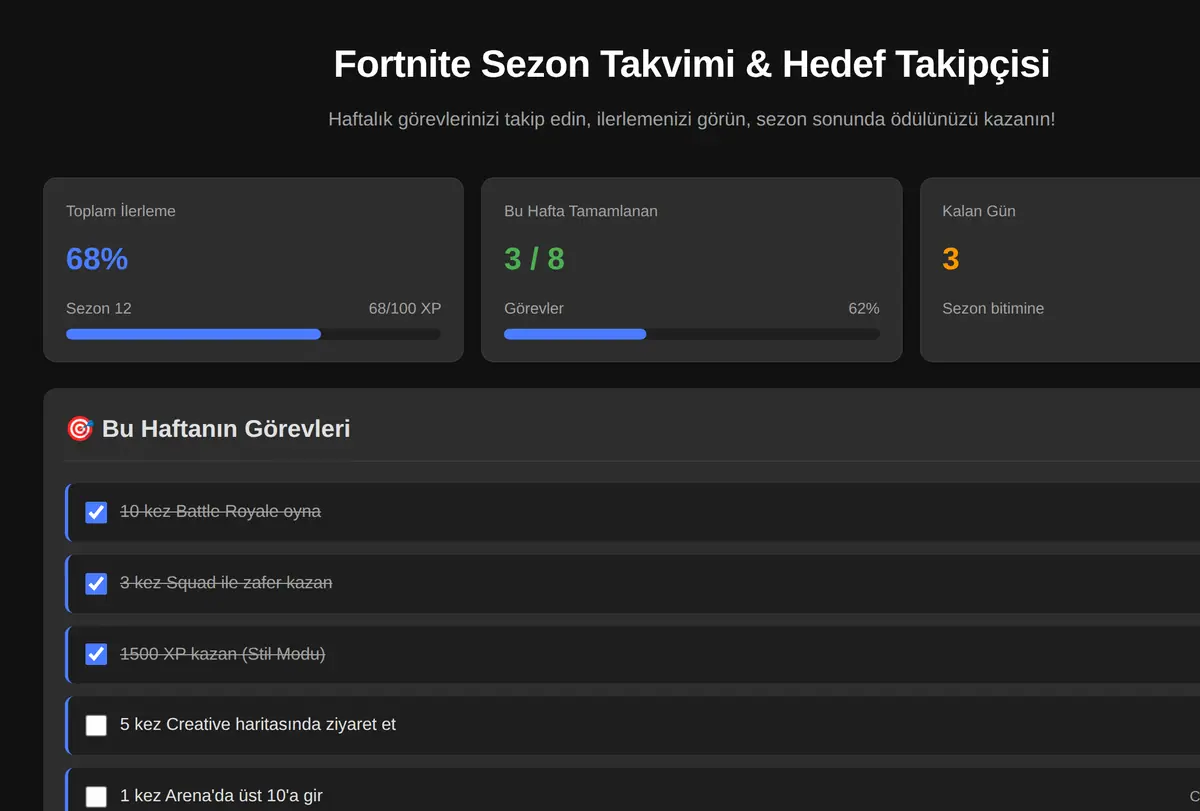Click the 'Bu Haftanın Görevleri' heading
The height and width of the screenshot is (811, 1200).
(x=226, y=429)
